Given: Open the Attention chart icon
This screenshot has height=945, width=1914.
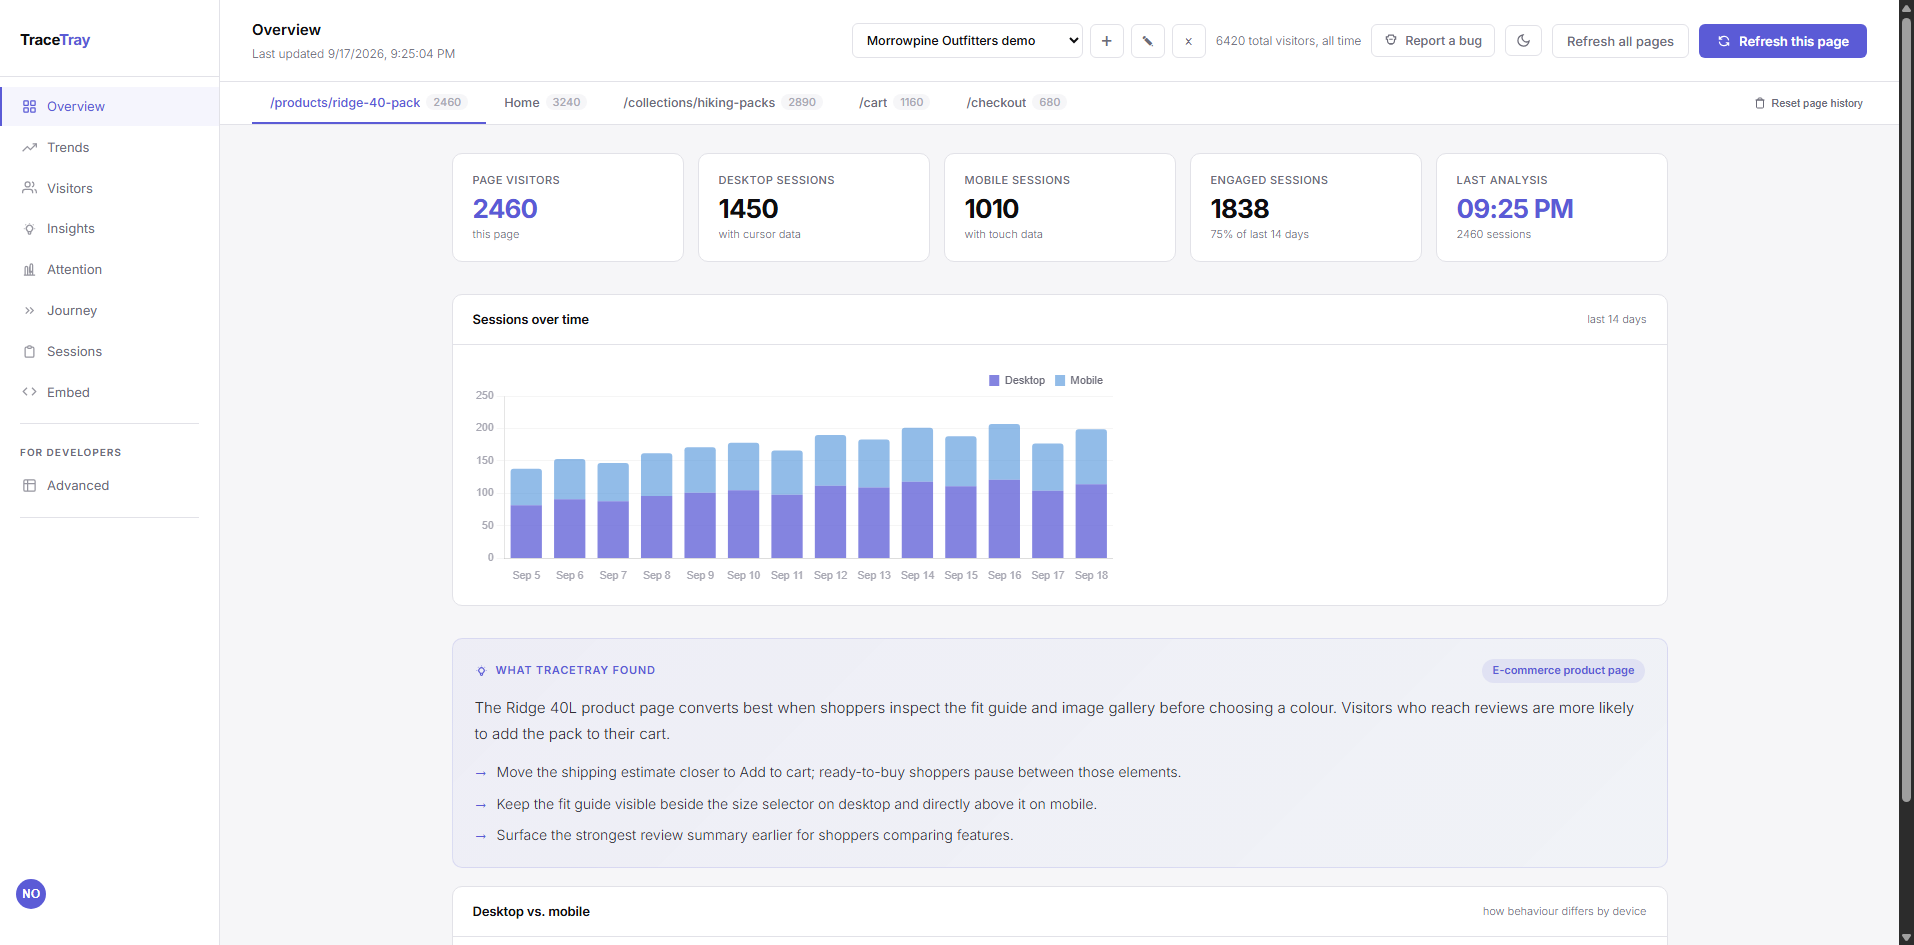Looking at the screenshot, I should tap(30, 270).
